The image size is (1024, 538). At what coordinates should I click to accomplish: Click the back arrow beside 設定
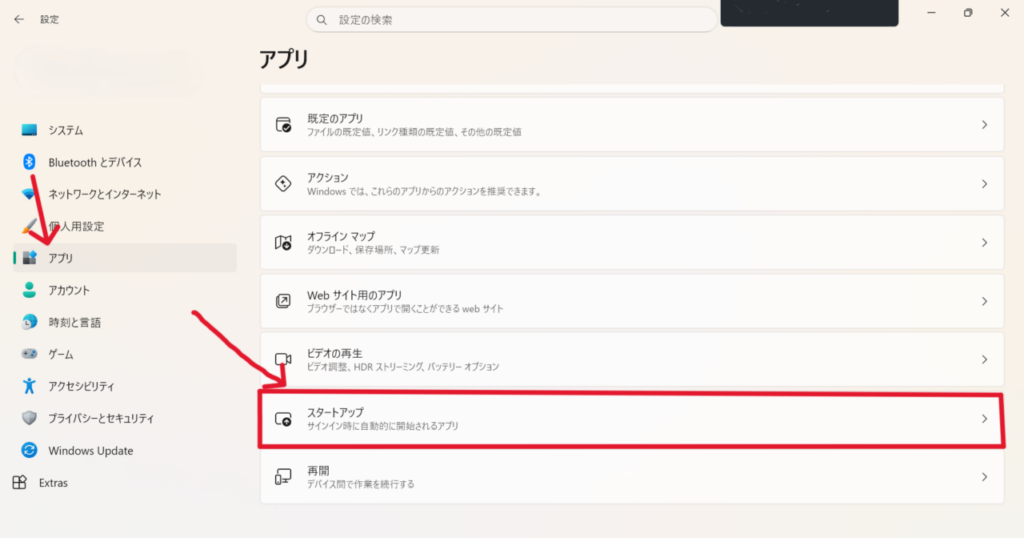(19, 19)
